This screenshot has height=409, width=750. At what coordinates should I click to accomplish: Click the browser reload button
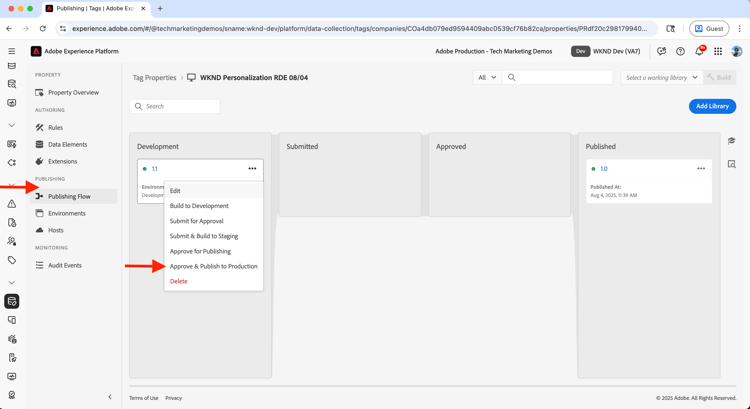[x=43, y=29]
